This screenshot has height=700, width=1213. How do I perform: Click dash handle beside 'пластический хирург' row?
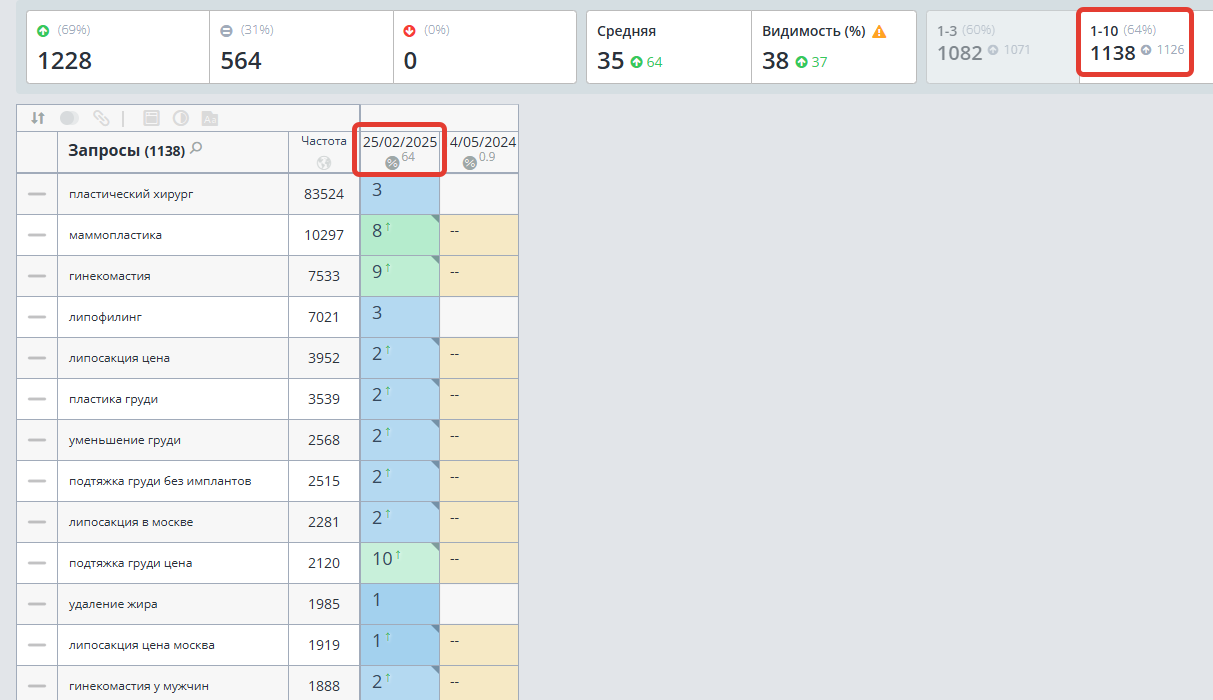click(37, 194)
